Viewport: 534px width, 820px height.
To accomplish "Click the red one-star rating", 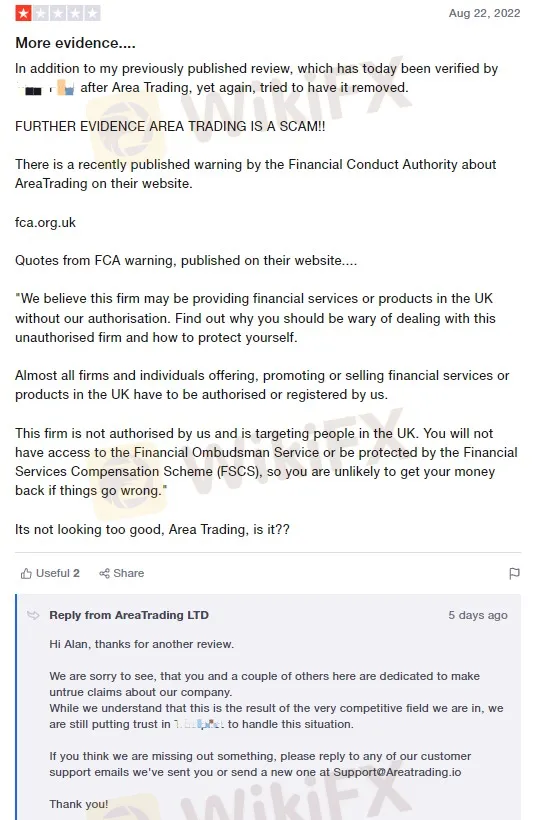I will pos(23,13).
